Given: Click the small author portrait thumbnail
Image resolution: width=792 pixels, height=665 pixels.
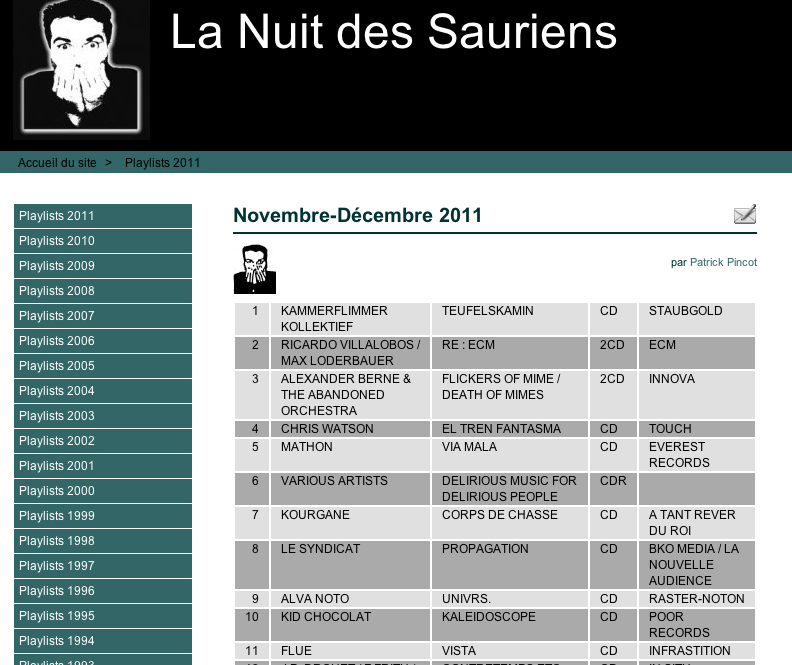Looking at the screenshot, I should tap(255, 269).
